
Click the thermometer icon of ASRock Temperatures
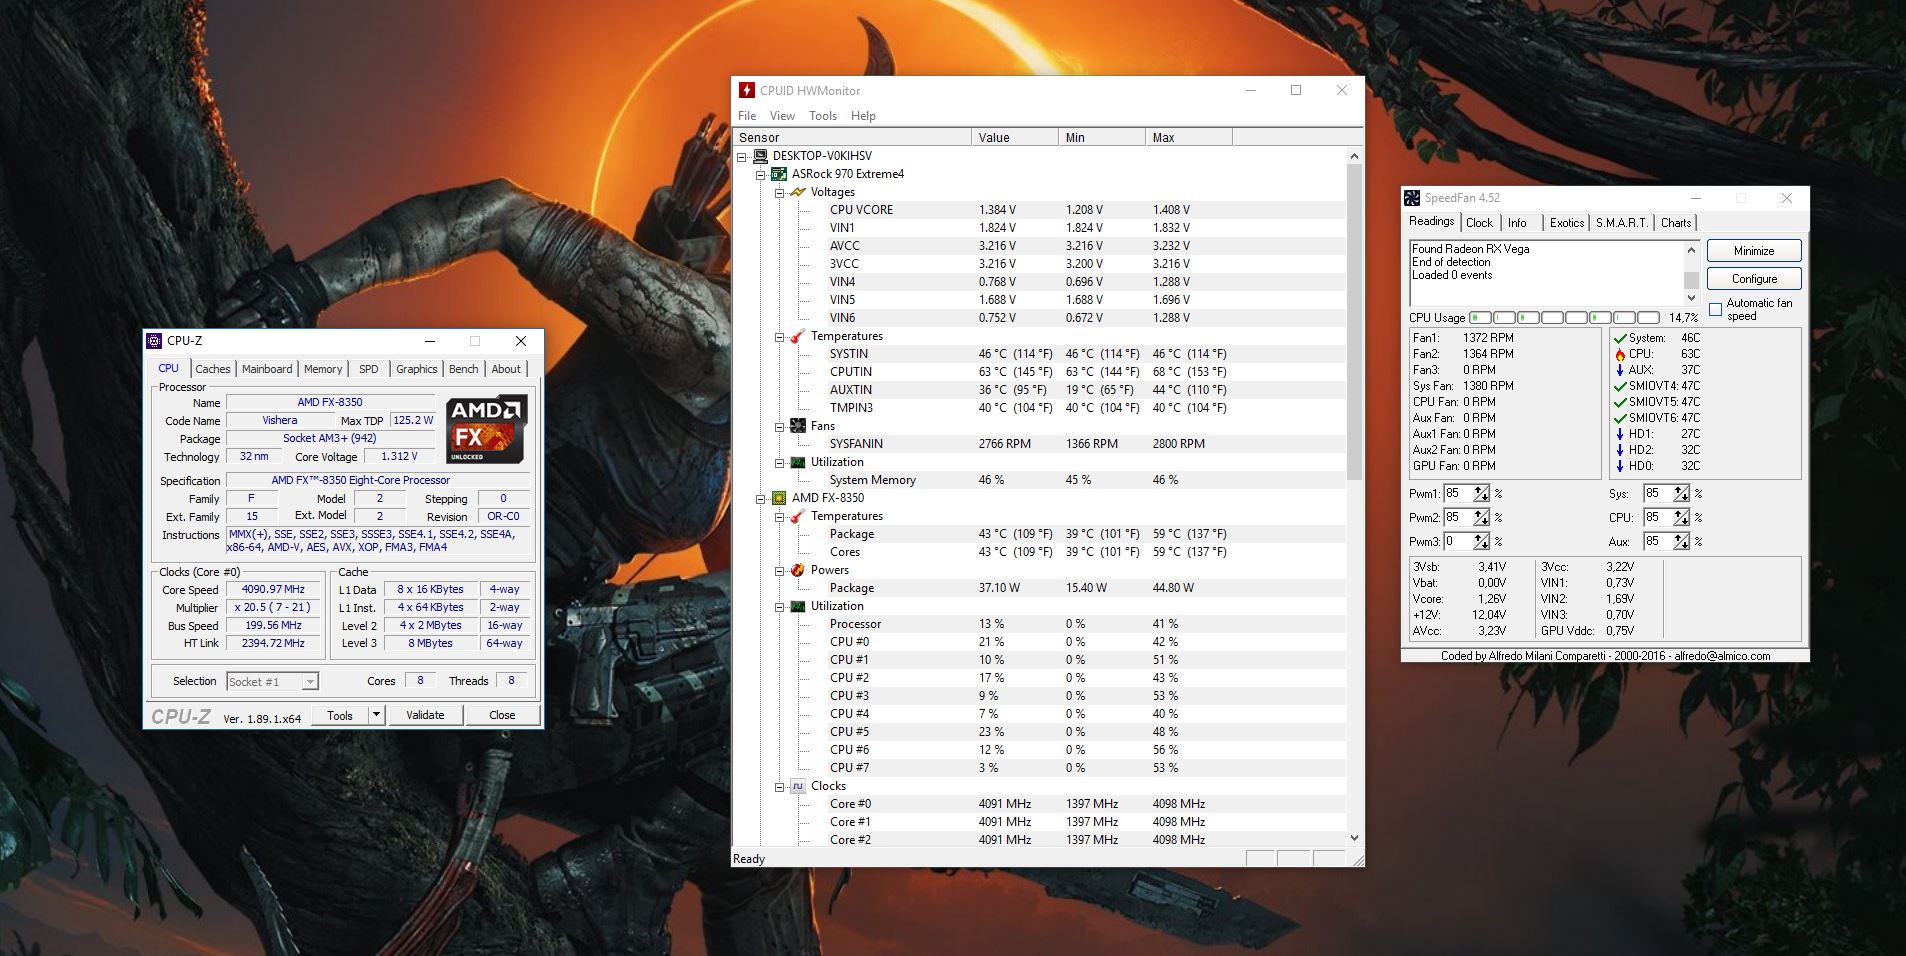coord(798,336)
